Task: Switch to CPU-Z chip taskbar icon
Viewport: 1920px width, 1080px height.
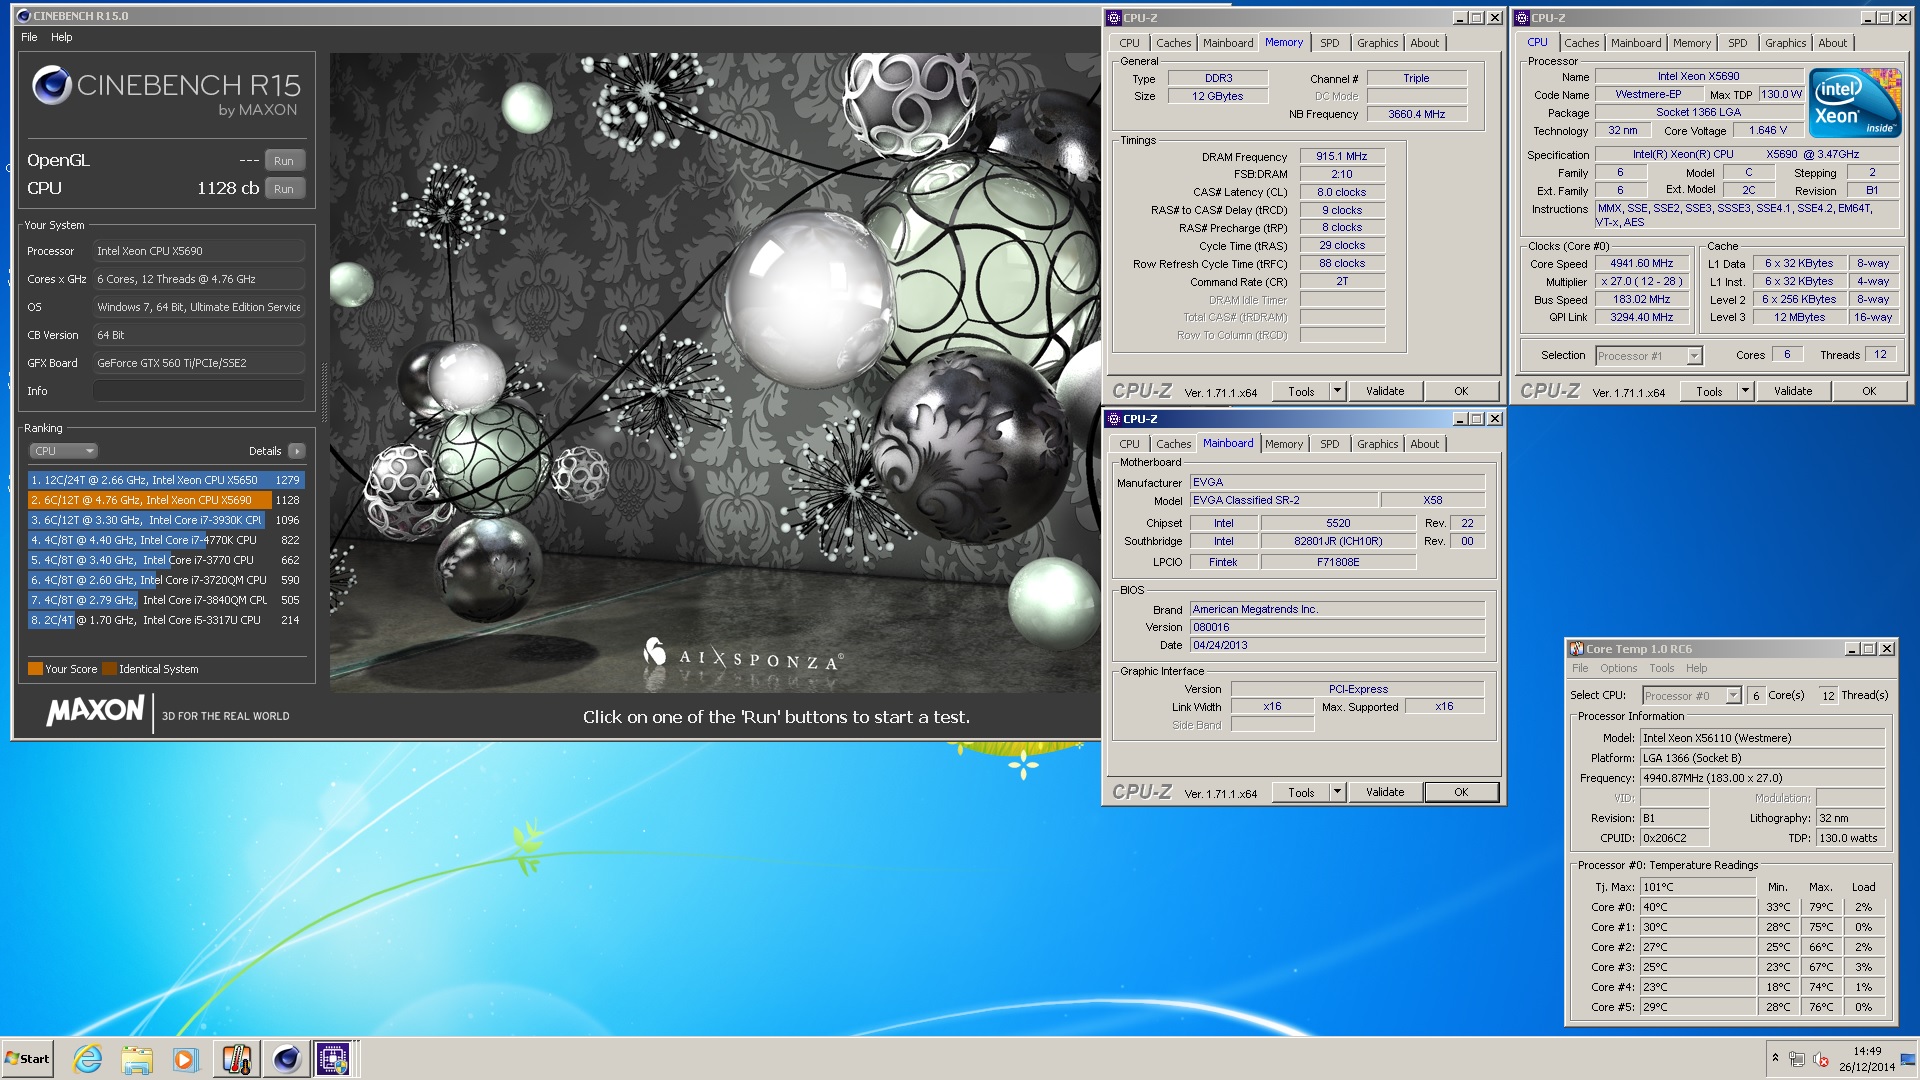Action: pos(333,1059)
